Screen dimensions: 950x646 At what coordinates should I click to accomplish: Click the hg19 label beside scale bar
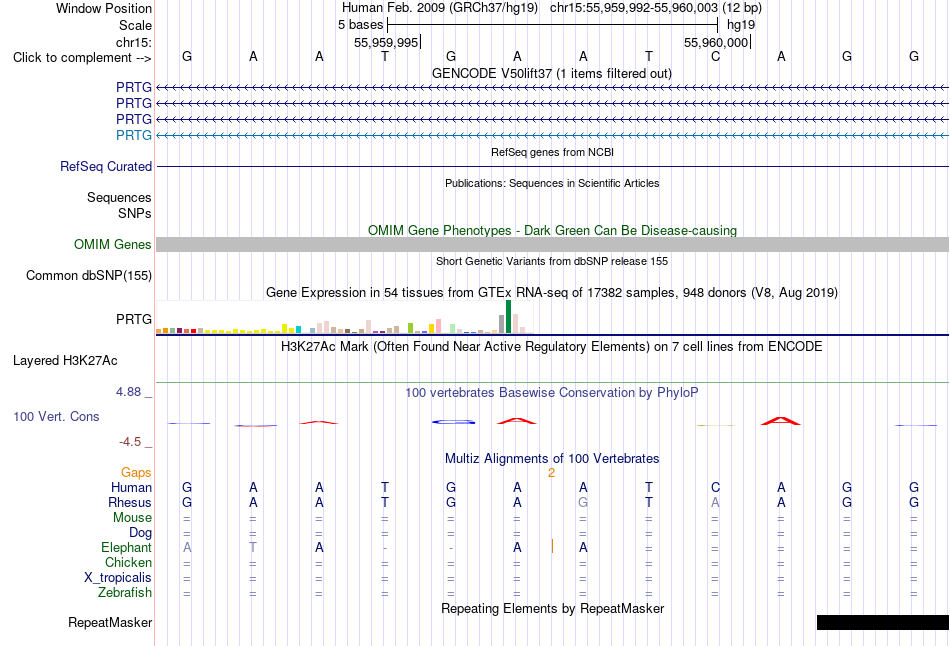point(741,25)
